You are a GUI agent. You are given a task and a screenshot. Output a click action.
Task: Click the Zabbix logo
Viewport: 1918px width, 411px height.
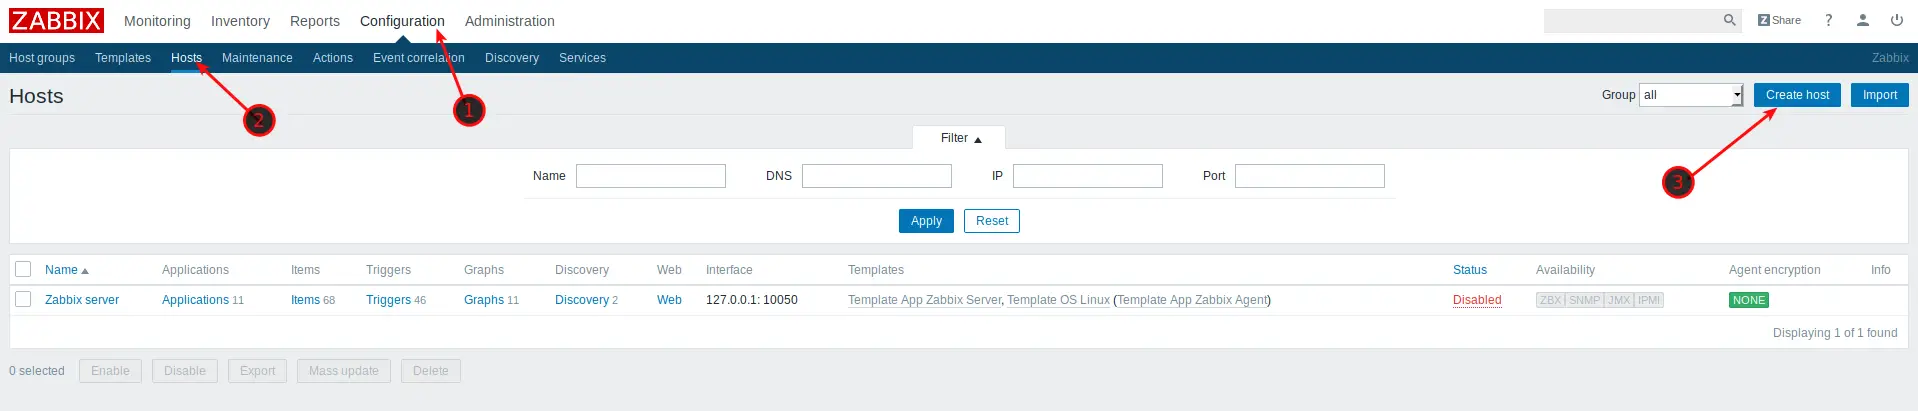(56, 20)
